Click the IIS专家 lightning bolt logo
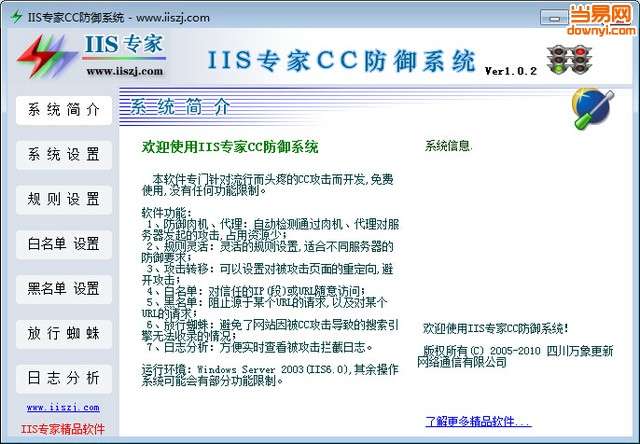The image size is (640, 444). tap(46, 56)
